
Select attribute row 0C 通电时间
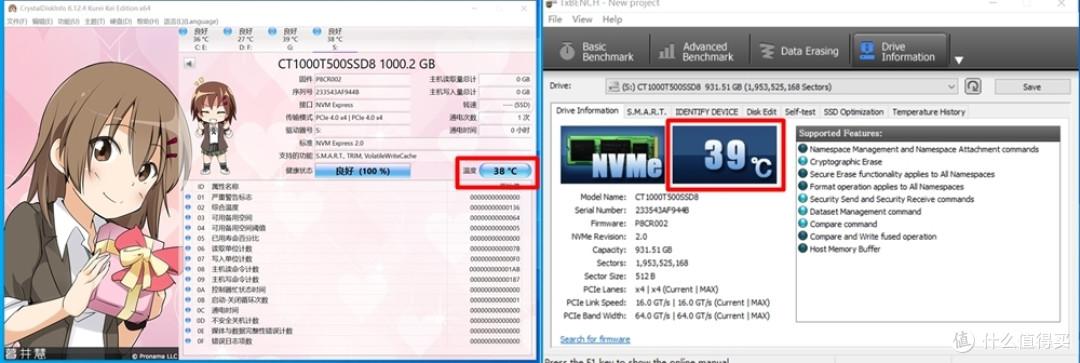[356, 310]
